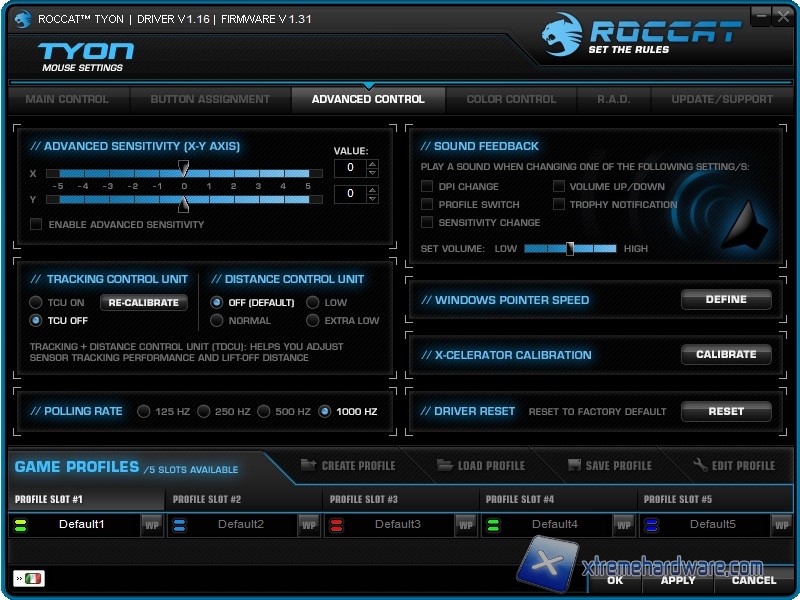Click the Define pointer speed button
The height and width of the screenshot is (600, 800).
tap(726, 299)
